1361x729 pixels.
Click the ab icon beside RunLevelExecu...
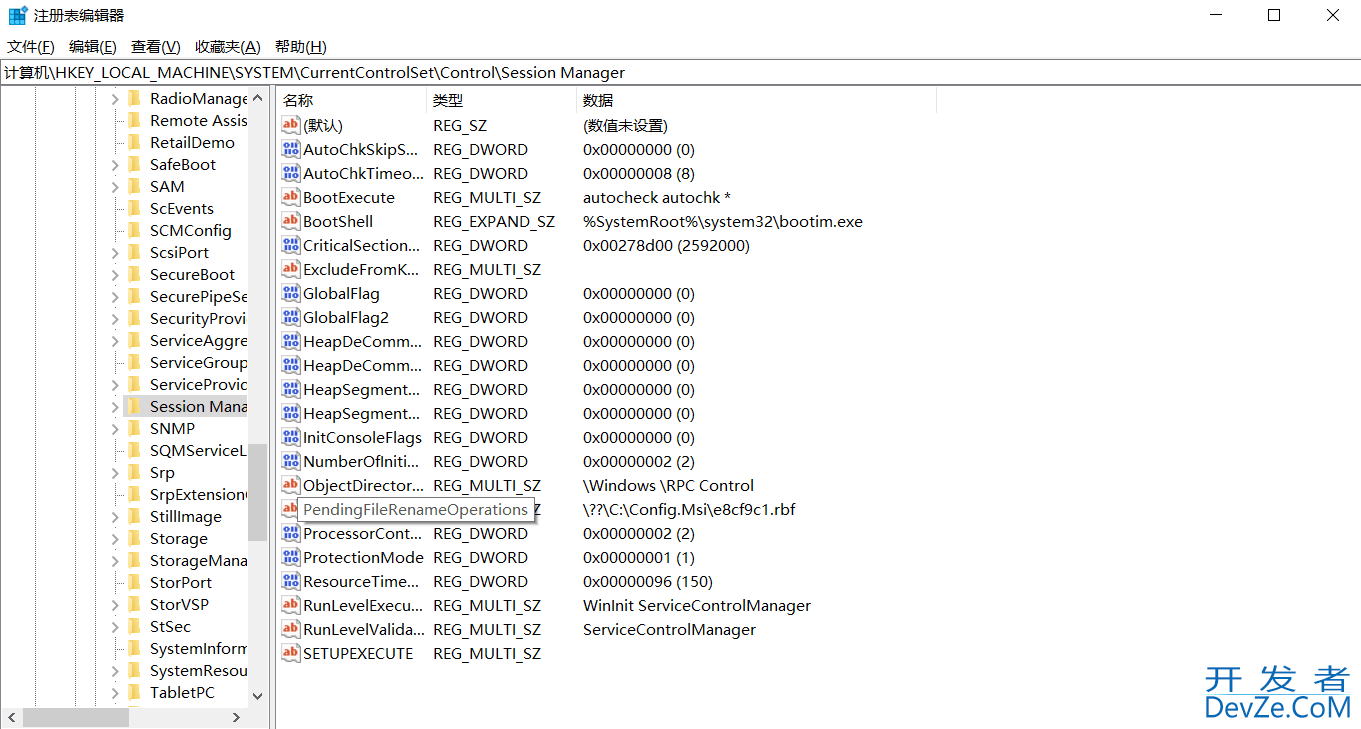pyautogui.click(x=291, y=605)
